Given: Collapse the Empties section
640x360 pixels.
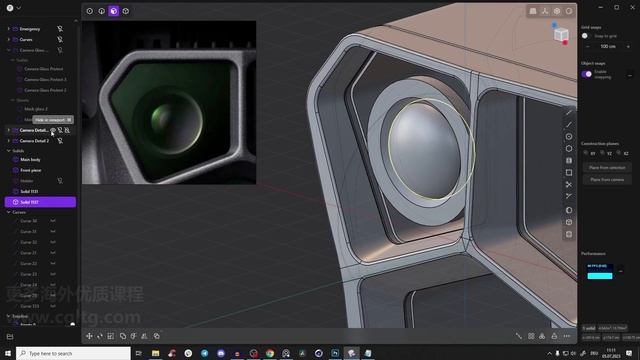Looking at the screenshot, I should (9, 316).
